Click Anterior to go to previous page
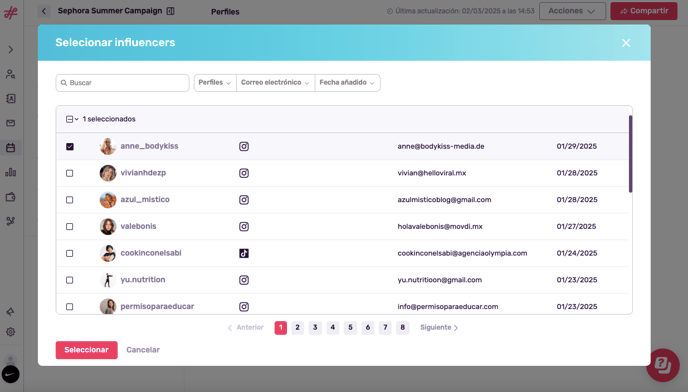 click(x=245, y=327)
